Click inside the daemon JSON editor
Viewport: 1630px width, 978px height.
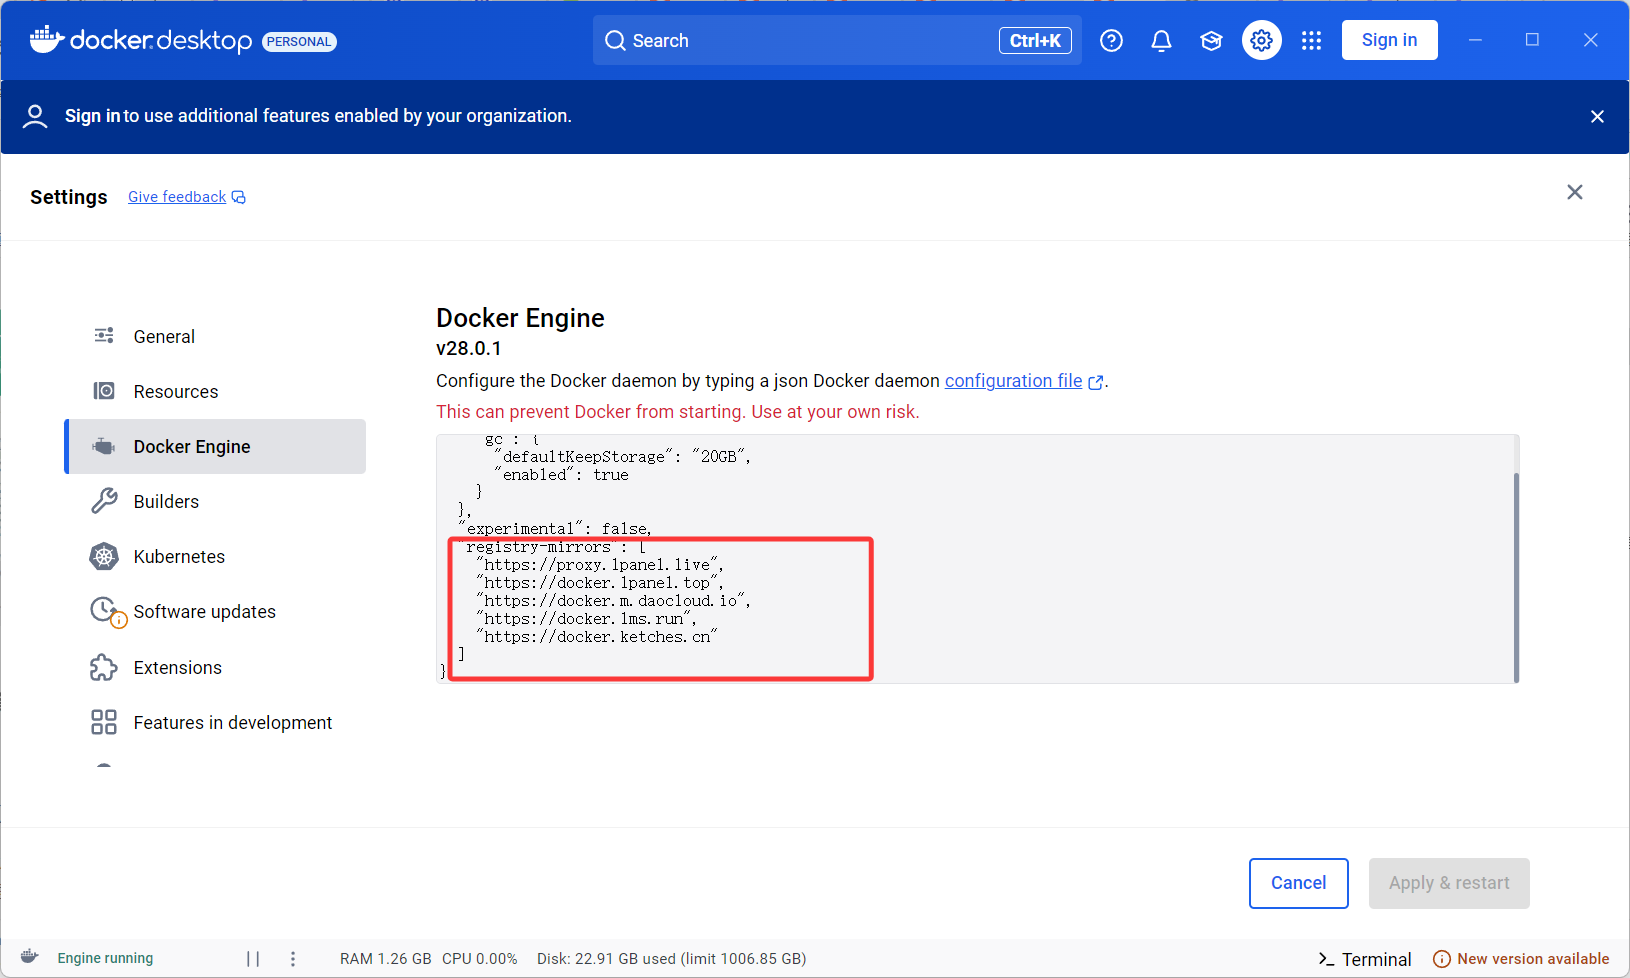tap(975, 559)
